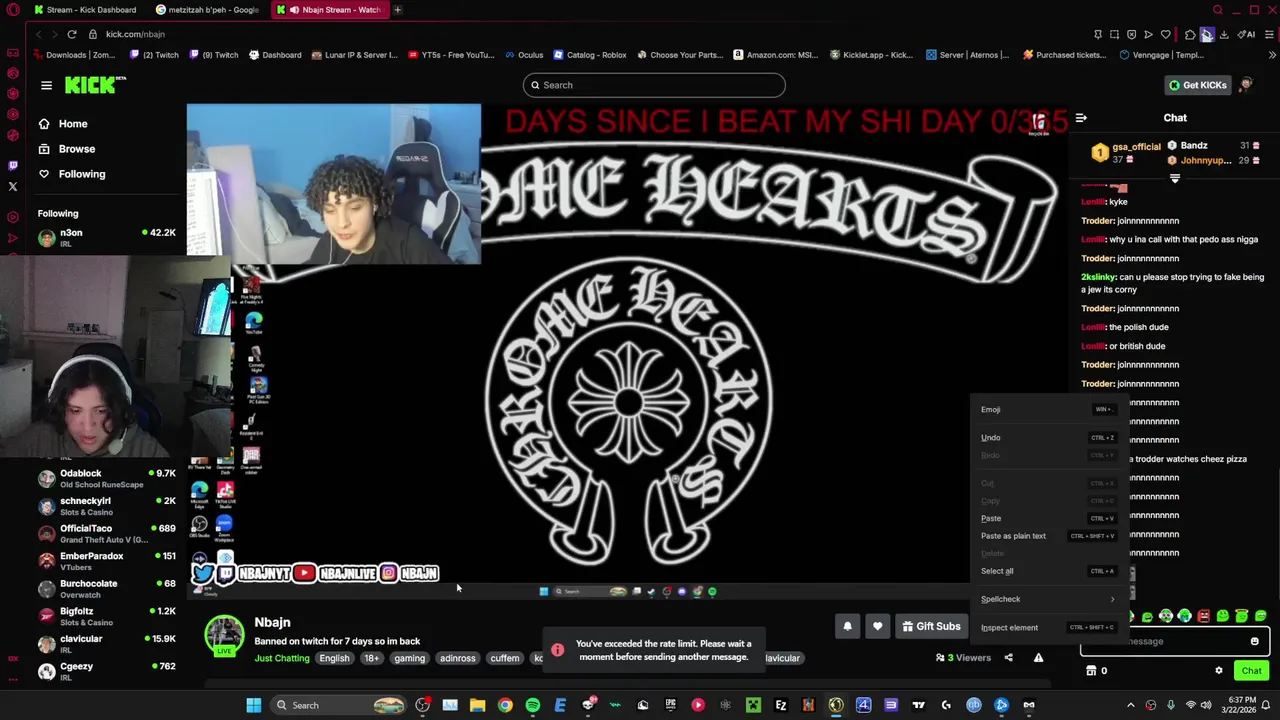Click the Get KICKs button
1280x720 pixels.
click(1197, 85)
